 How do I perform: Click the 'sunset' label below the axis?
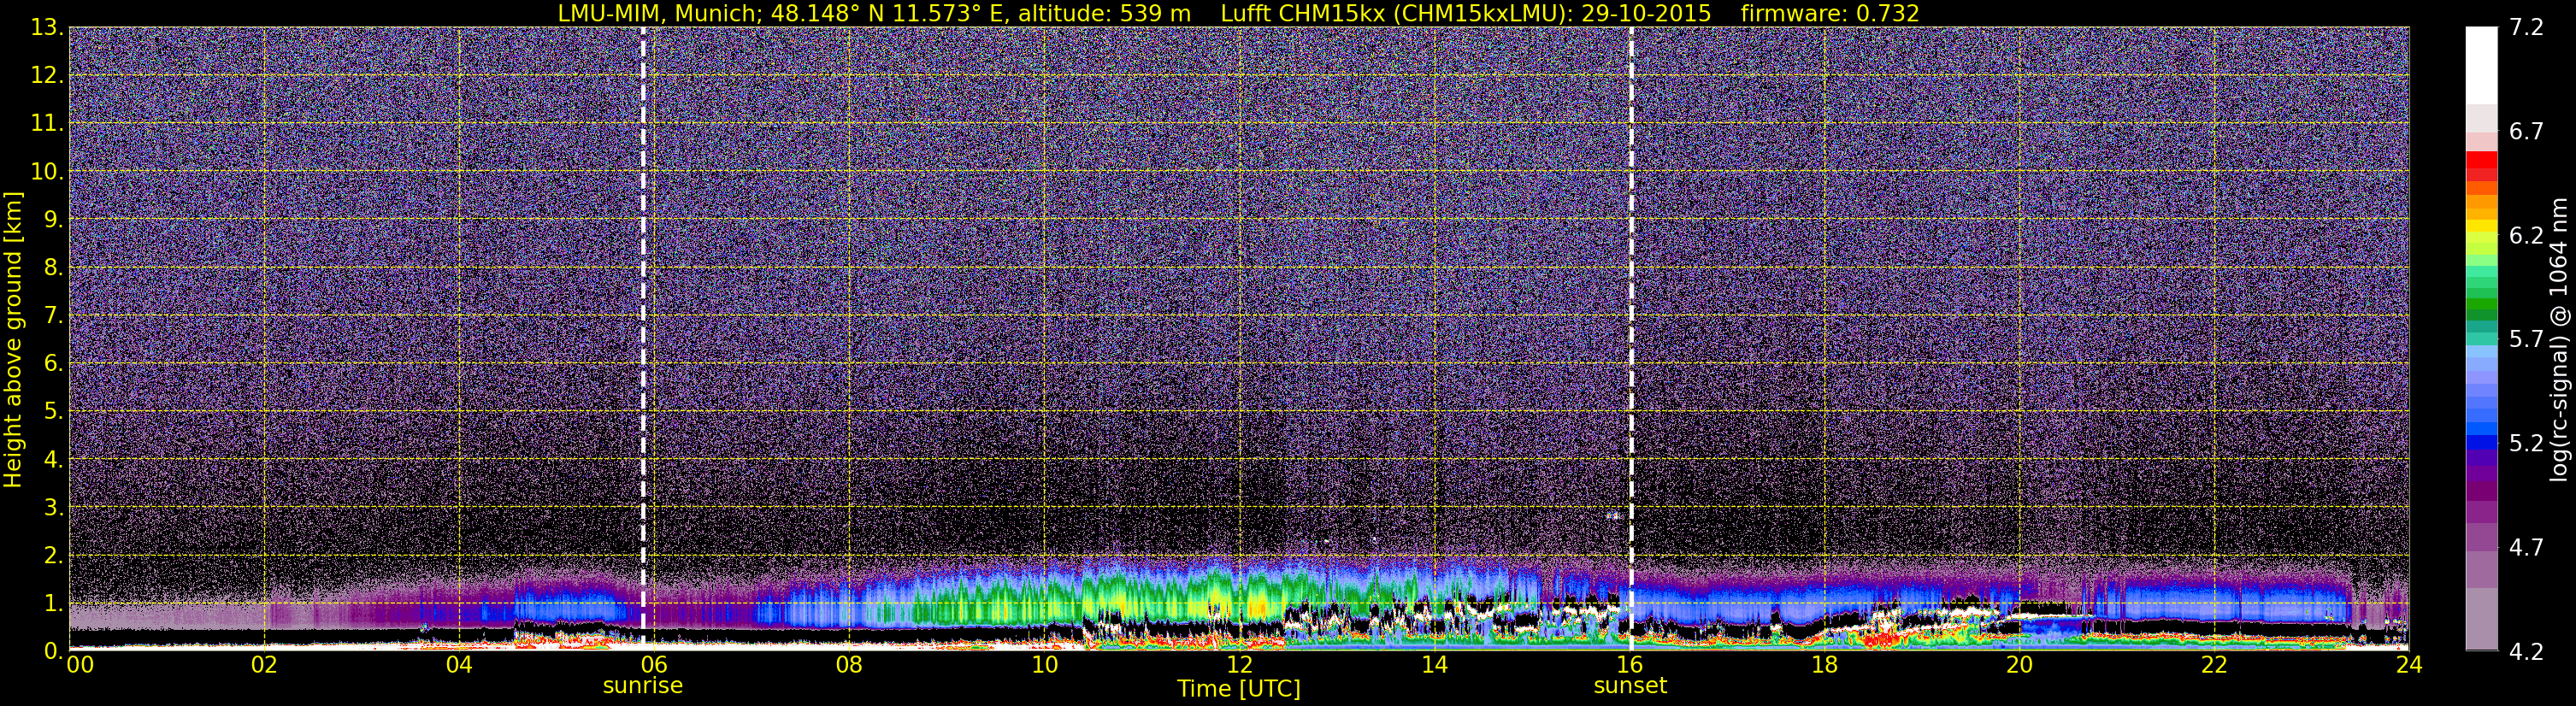coord(1630,686)
